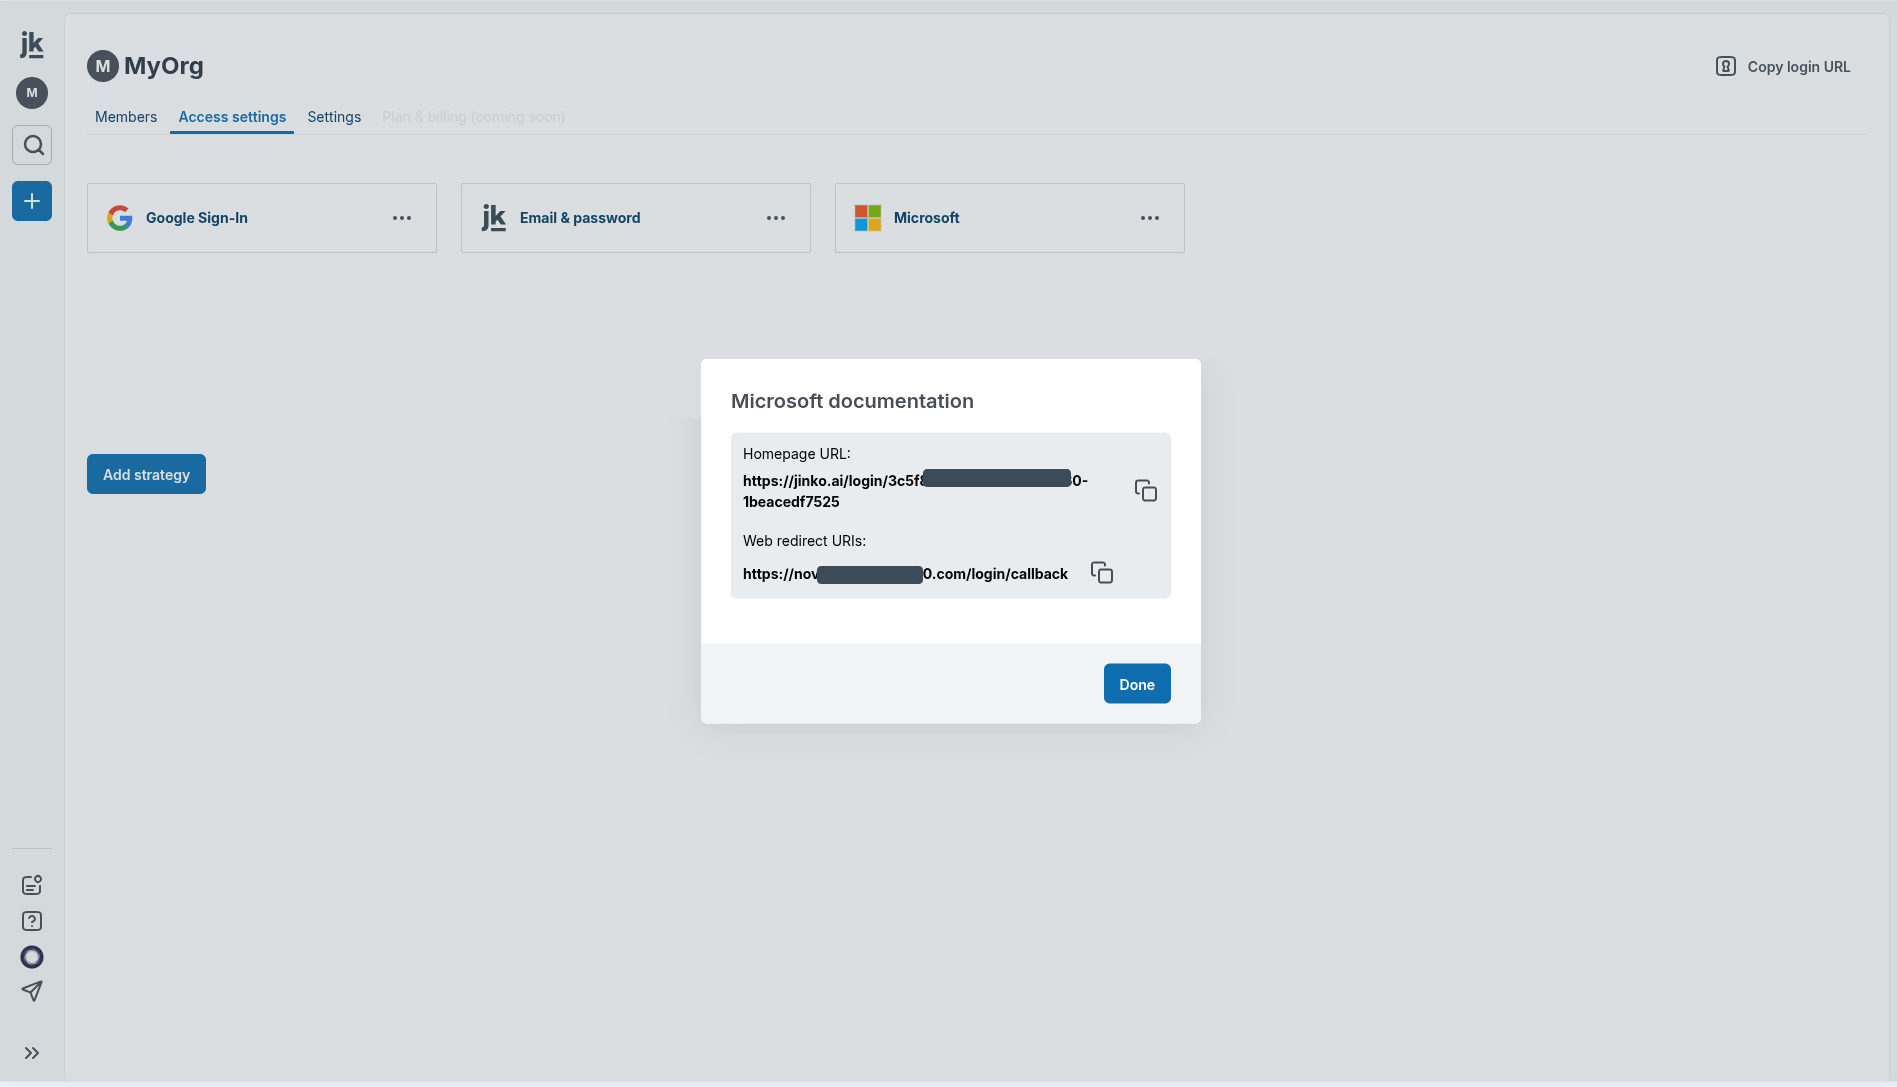Click the Google logo on Google Sign-In card
The image size is (1897, 1087).
click(119, 217)
